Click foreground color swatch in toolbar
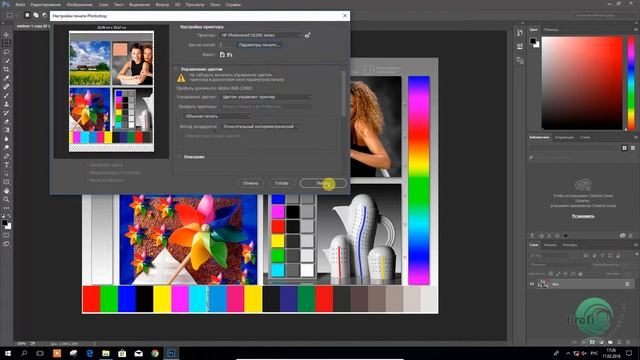 (4, 222)
